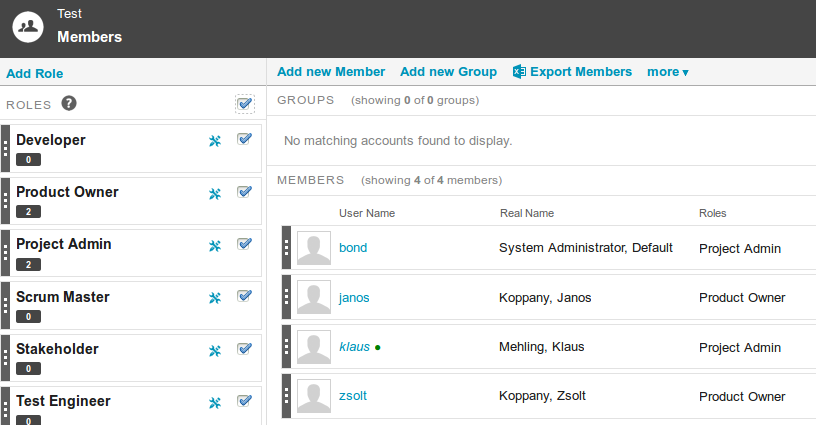Toggle the Stakeholder role checkbox
The height and width of the screenshot is (425, 816).
245,349
